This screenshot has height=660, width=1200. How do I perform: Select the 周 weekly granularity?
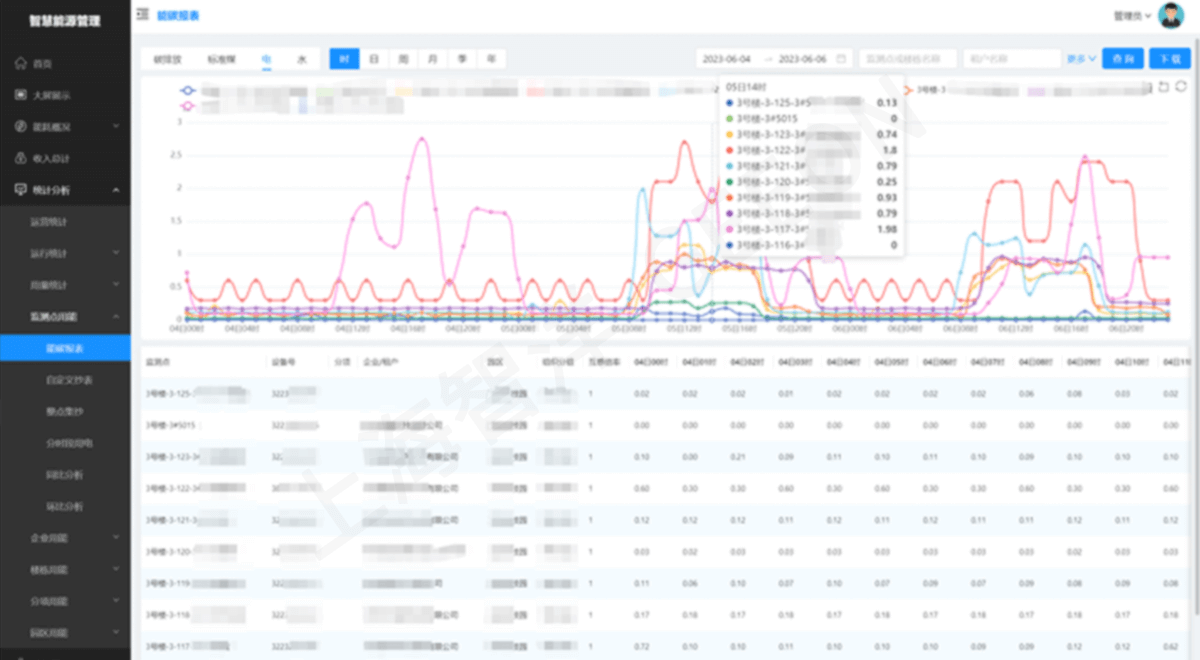tap(403, 59)
